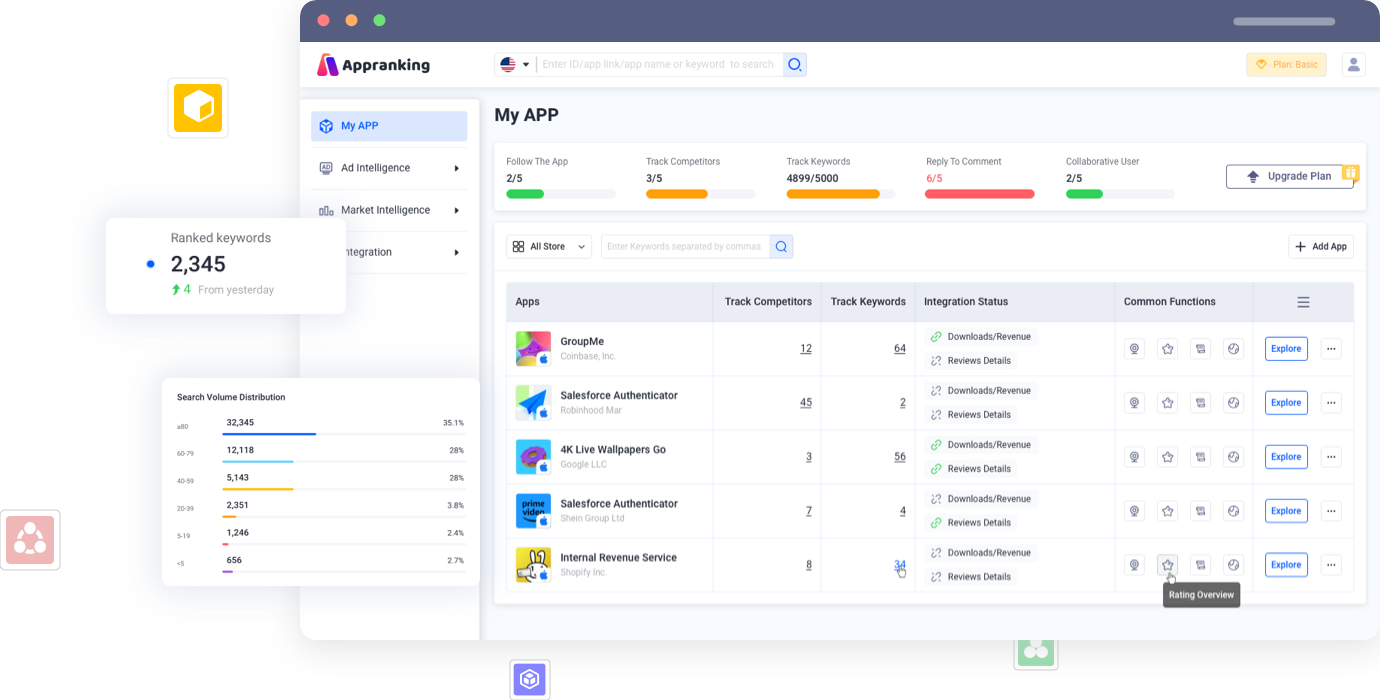Open three-dot menu for Internal Revenue Service
Image resolution: width=1380 pixels, height=700 pixels.
pyautogui.click(x=1331, y=565)
